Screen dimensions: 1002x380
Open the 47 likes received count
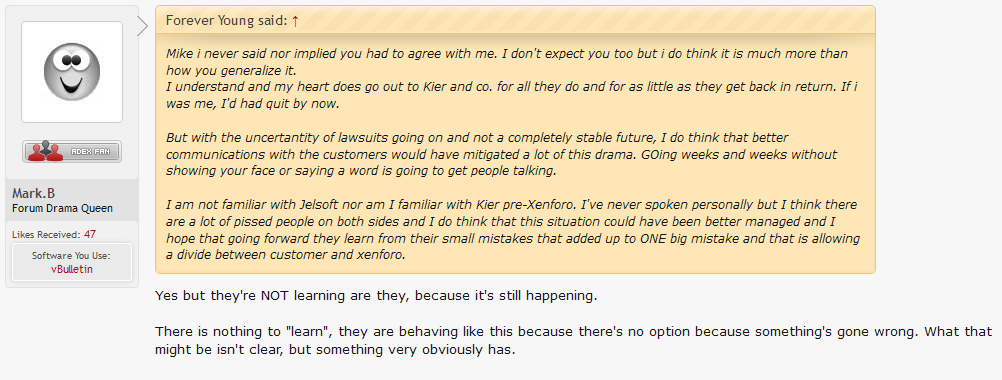[x=89, y=234]
